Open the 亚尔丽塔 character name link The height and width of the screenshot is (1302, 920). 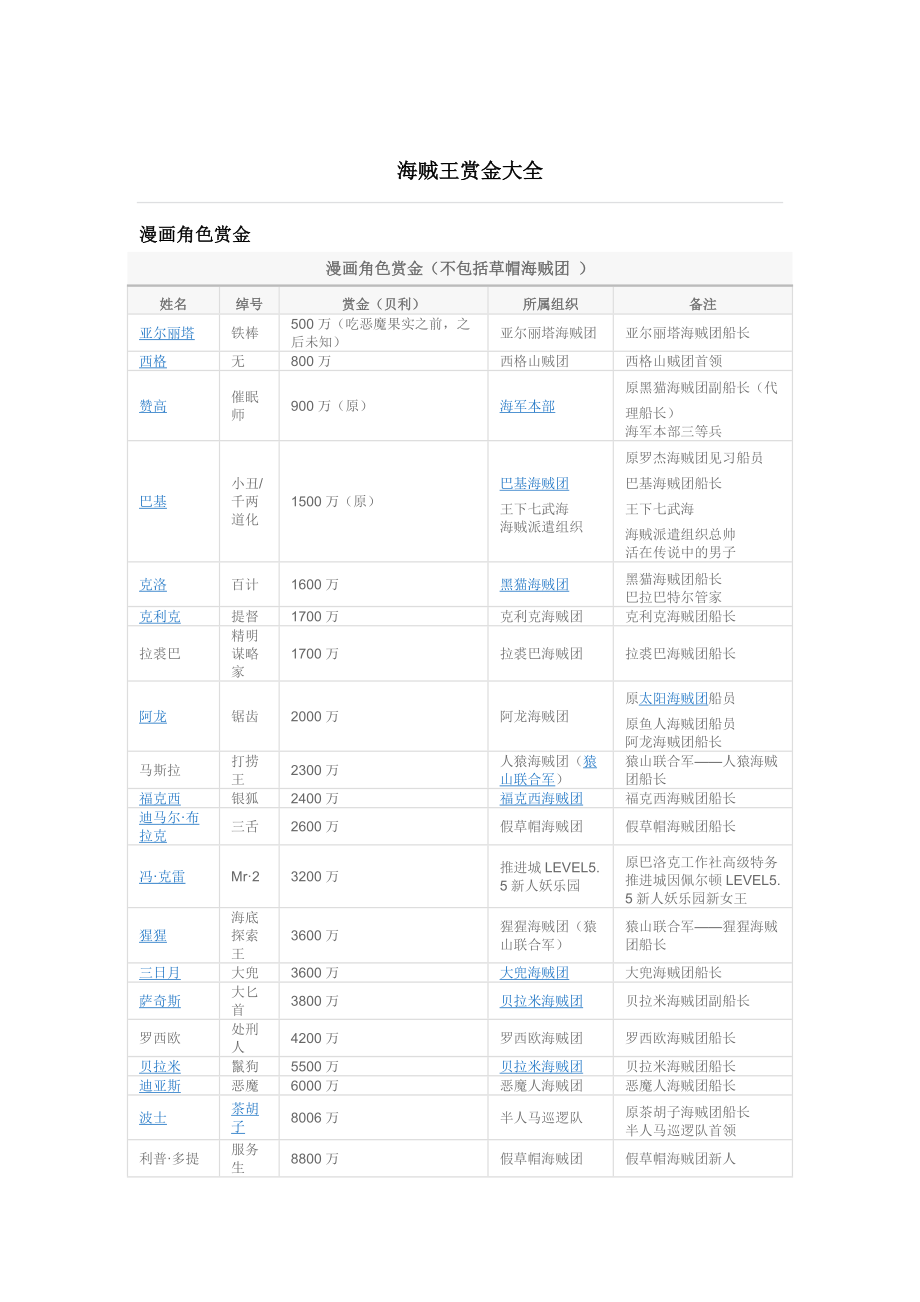[x=167, y=333]
